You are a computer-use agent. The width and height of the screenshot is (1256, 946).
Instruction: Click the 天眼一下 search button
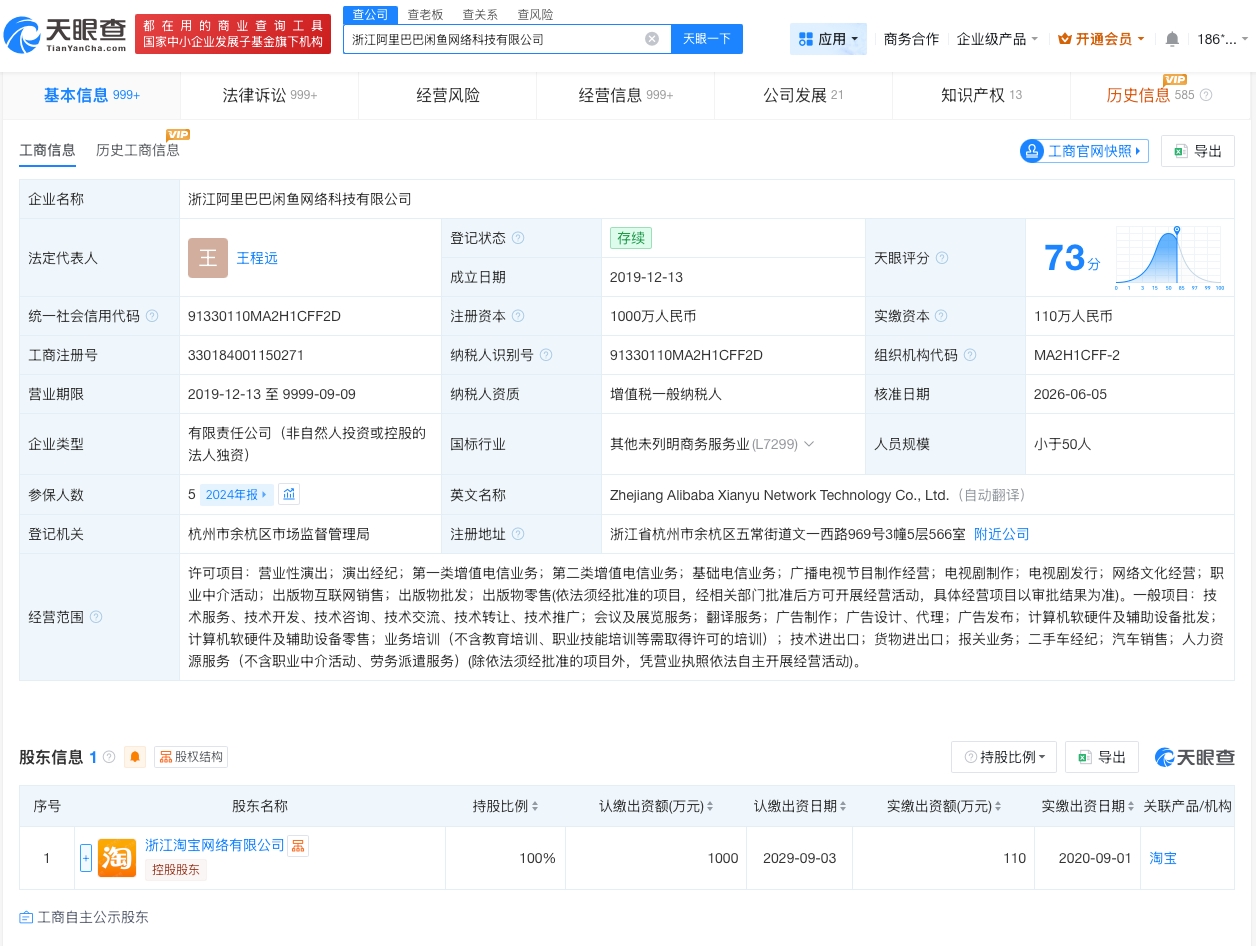(707, 39)
